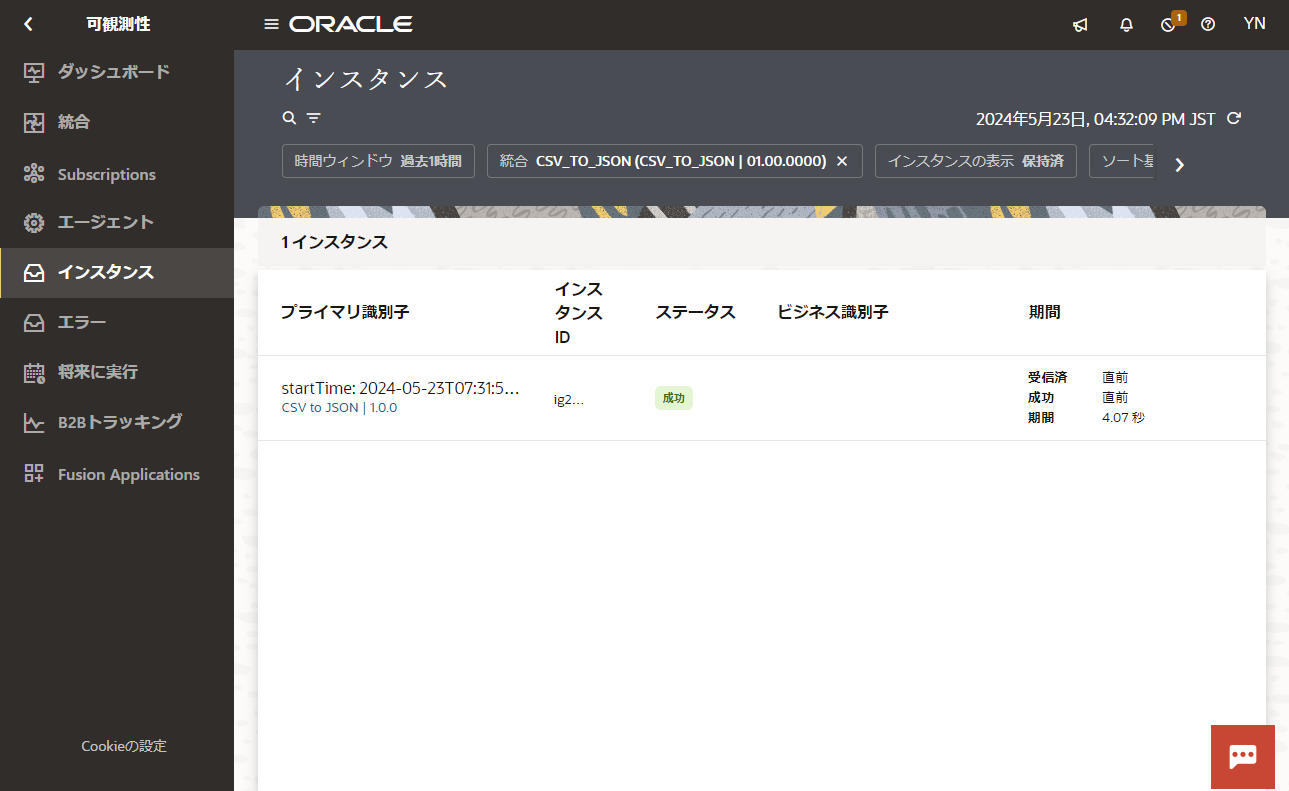Toggle the hamburger navigation menu

tap(271, 24)
